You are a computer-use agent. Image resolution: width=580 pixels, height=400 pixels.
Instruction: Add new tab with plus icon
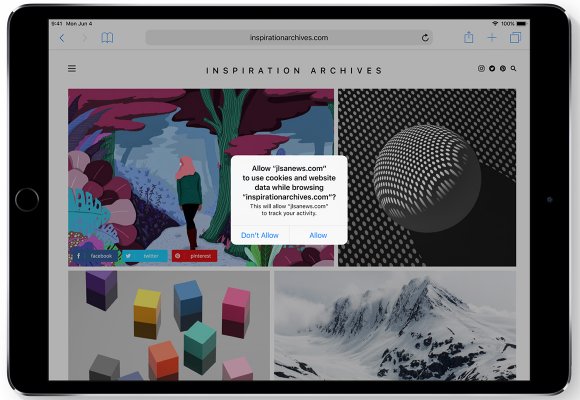492,38
